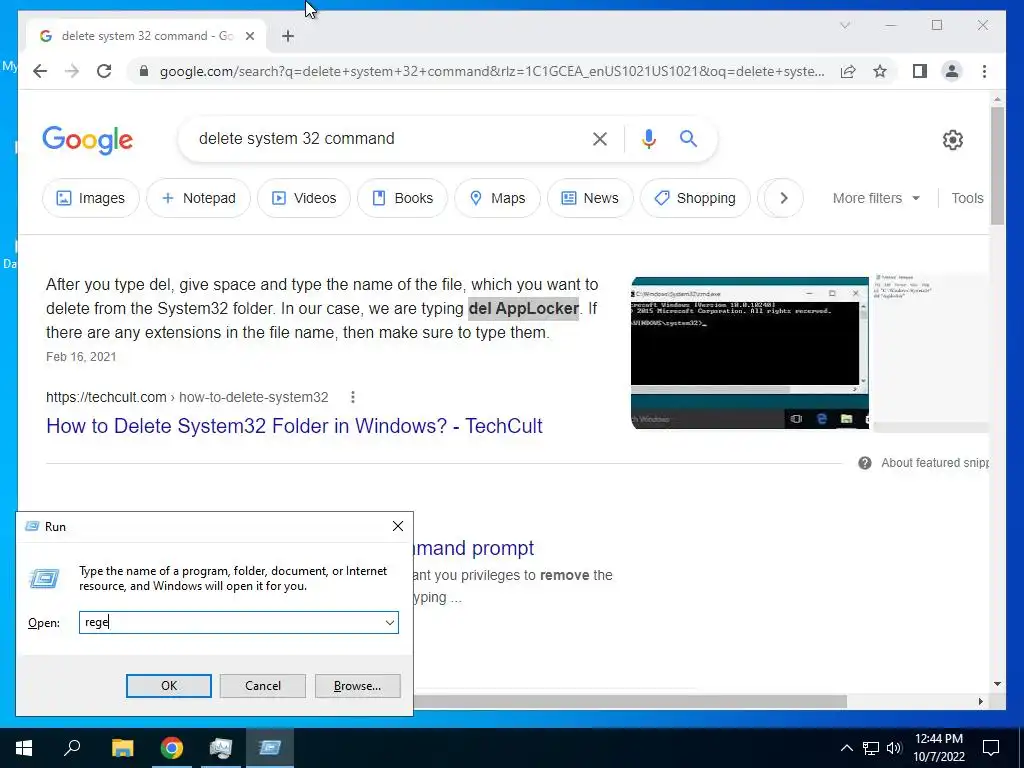Select the Run taskbar button
Viewport: 1024px width, 768px height.
[x=270, y=748]
